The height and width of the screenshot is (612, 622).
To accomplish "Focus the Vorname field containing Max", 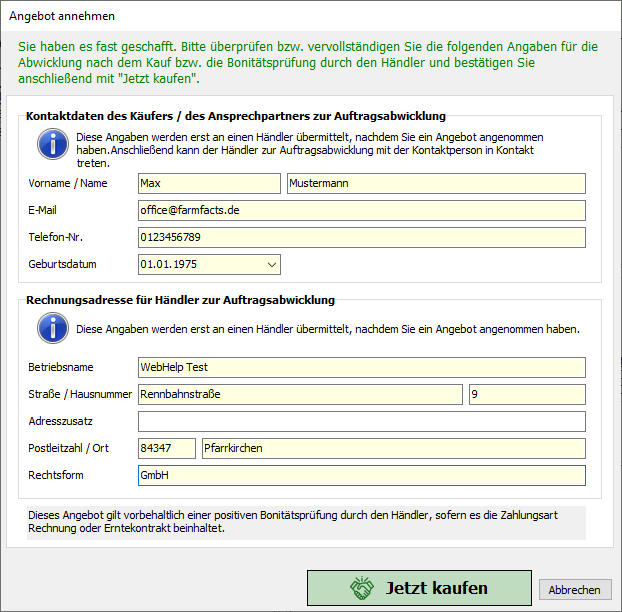I will [209, 183].
